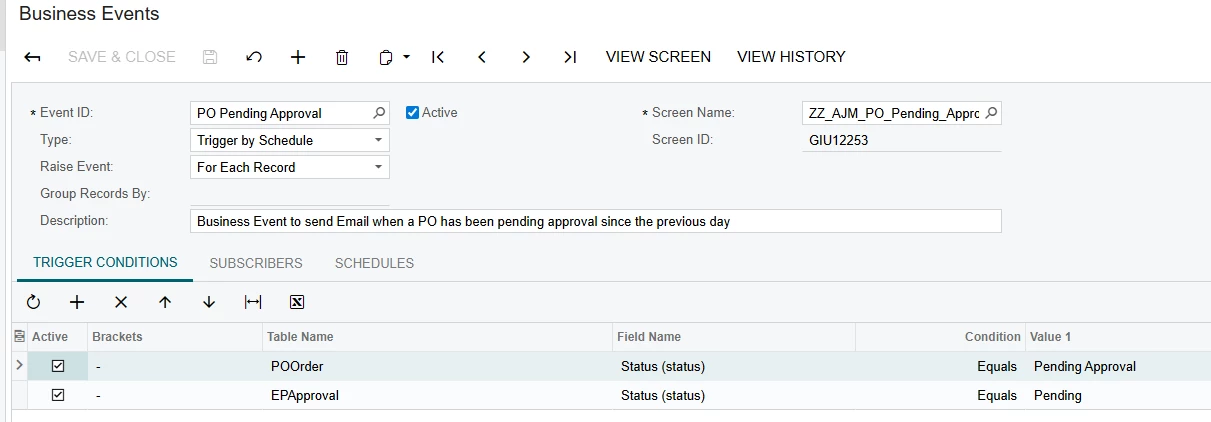Open the clipboard menu dropdown arrow
Screen dimensions: 1211x422
(407, 57)
